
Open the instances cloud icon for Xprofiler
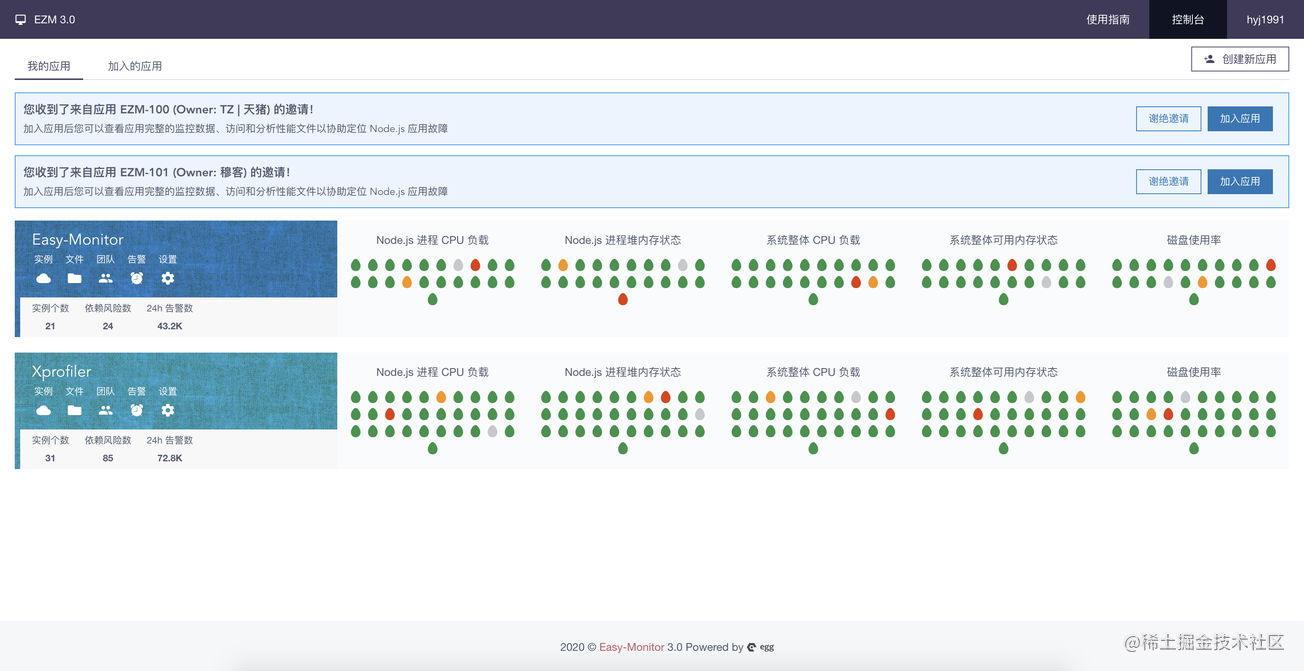43,410
